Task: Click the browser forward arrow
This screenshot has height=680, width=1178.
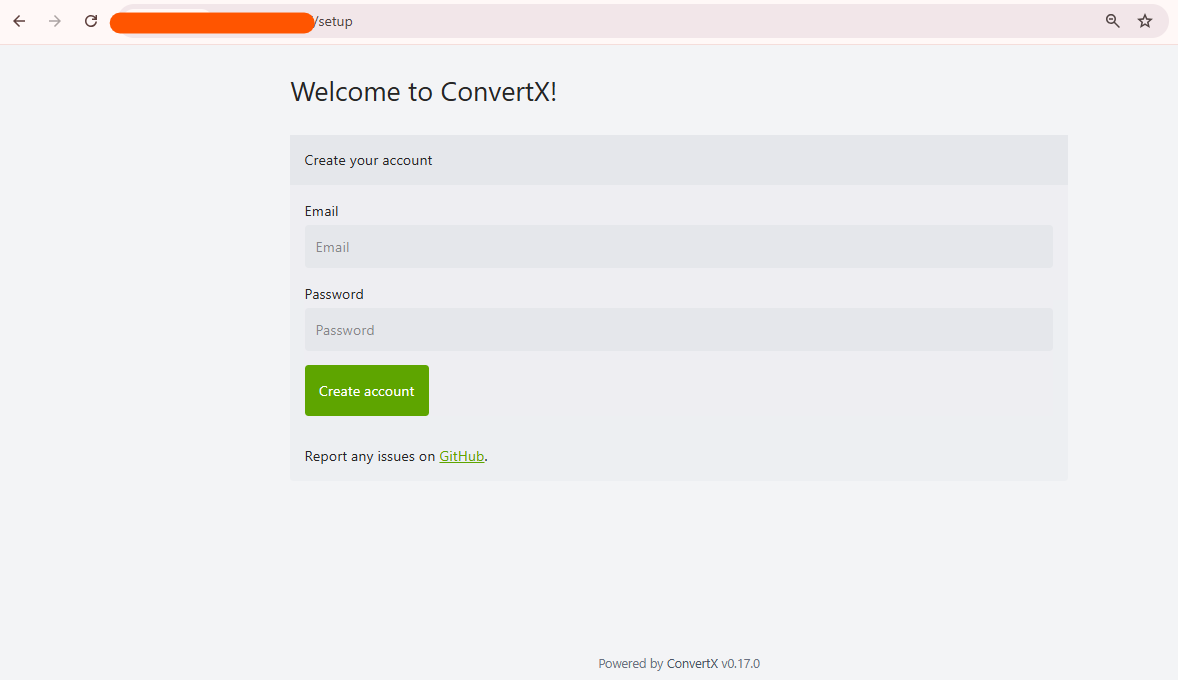Action: (x=55, y=21)
